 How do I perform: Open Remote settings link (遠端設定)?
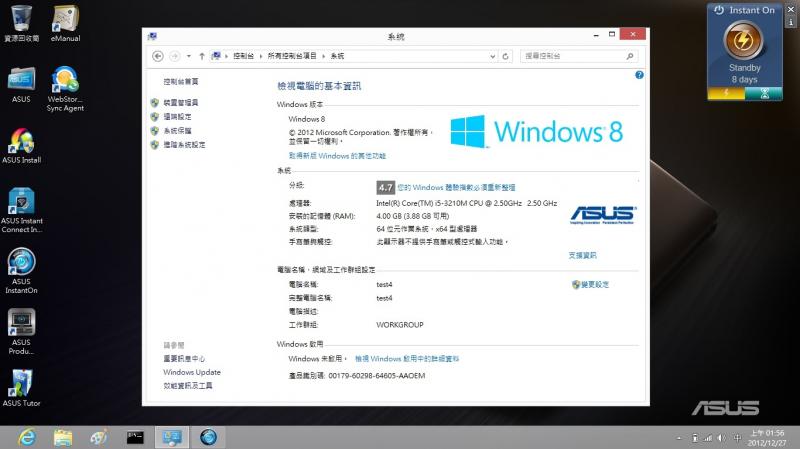coord(177,117)
